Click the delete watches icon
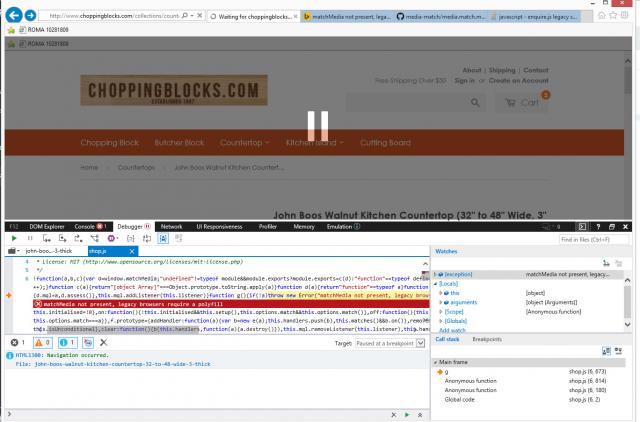Image resolution: width=640 pixels, height=422 pixels. pos(619,264)
